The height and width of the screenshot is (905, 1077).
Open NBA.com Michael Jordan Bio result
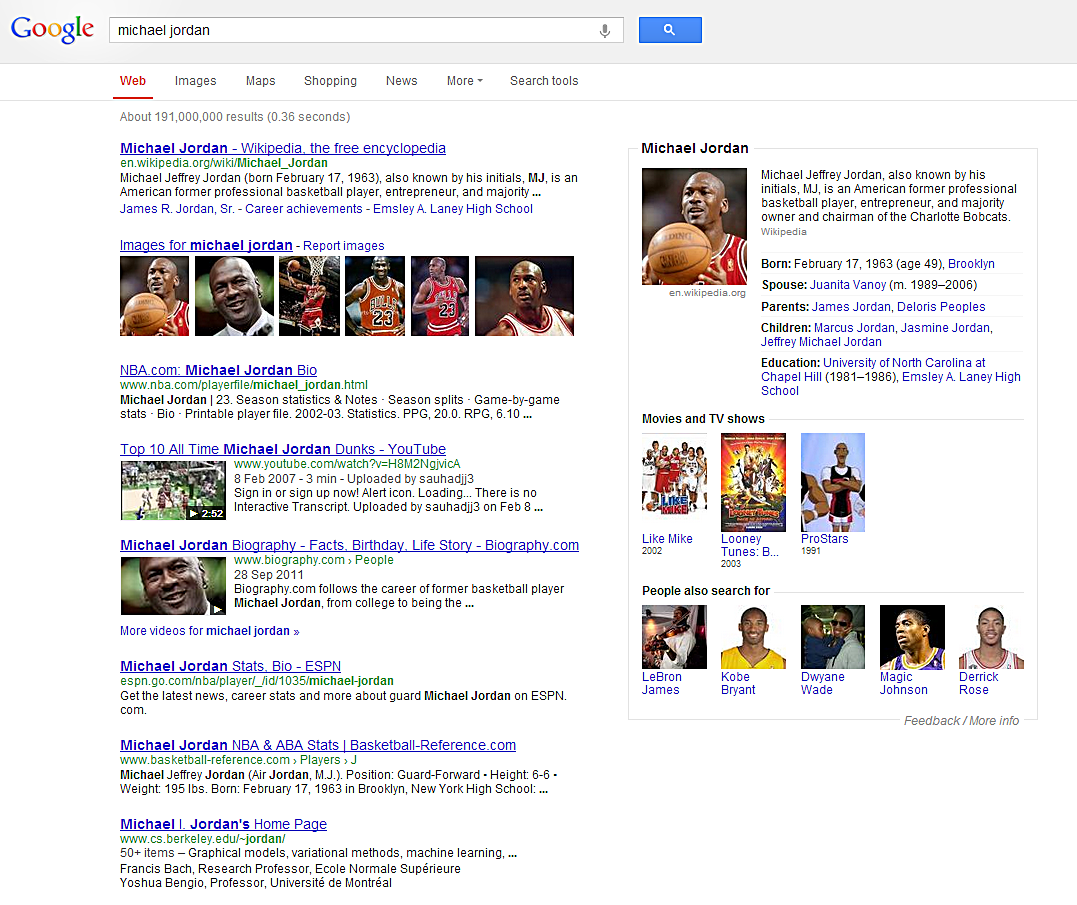click(218, 370)
